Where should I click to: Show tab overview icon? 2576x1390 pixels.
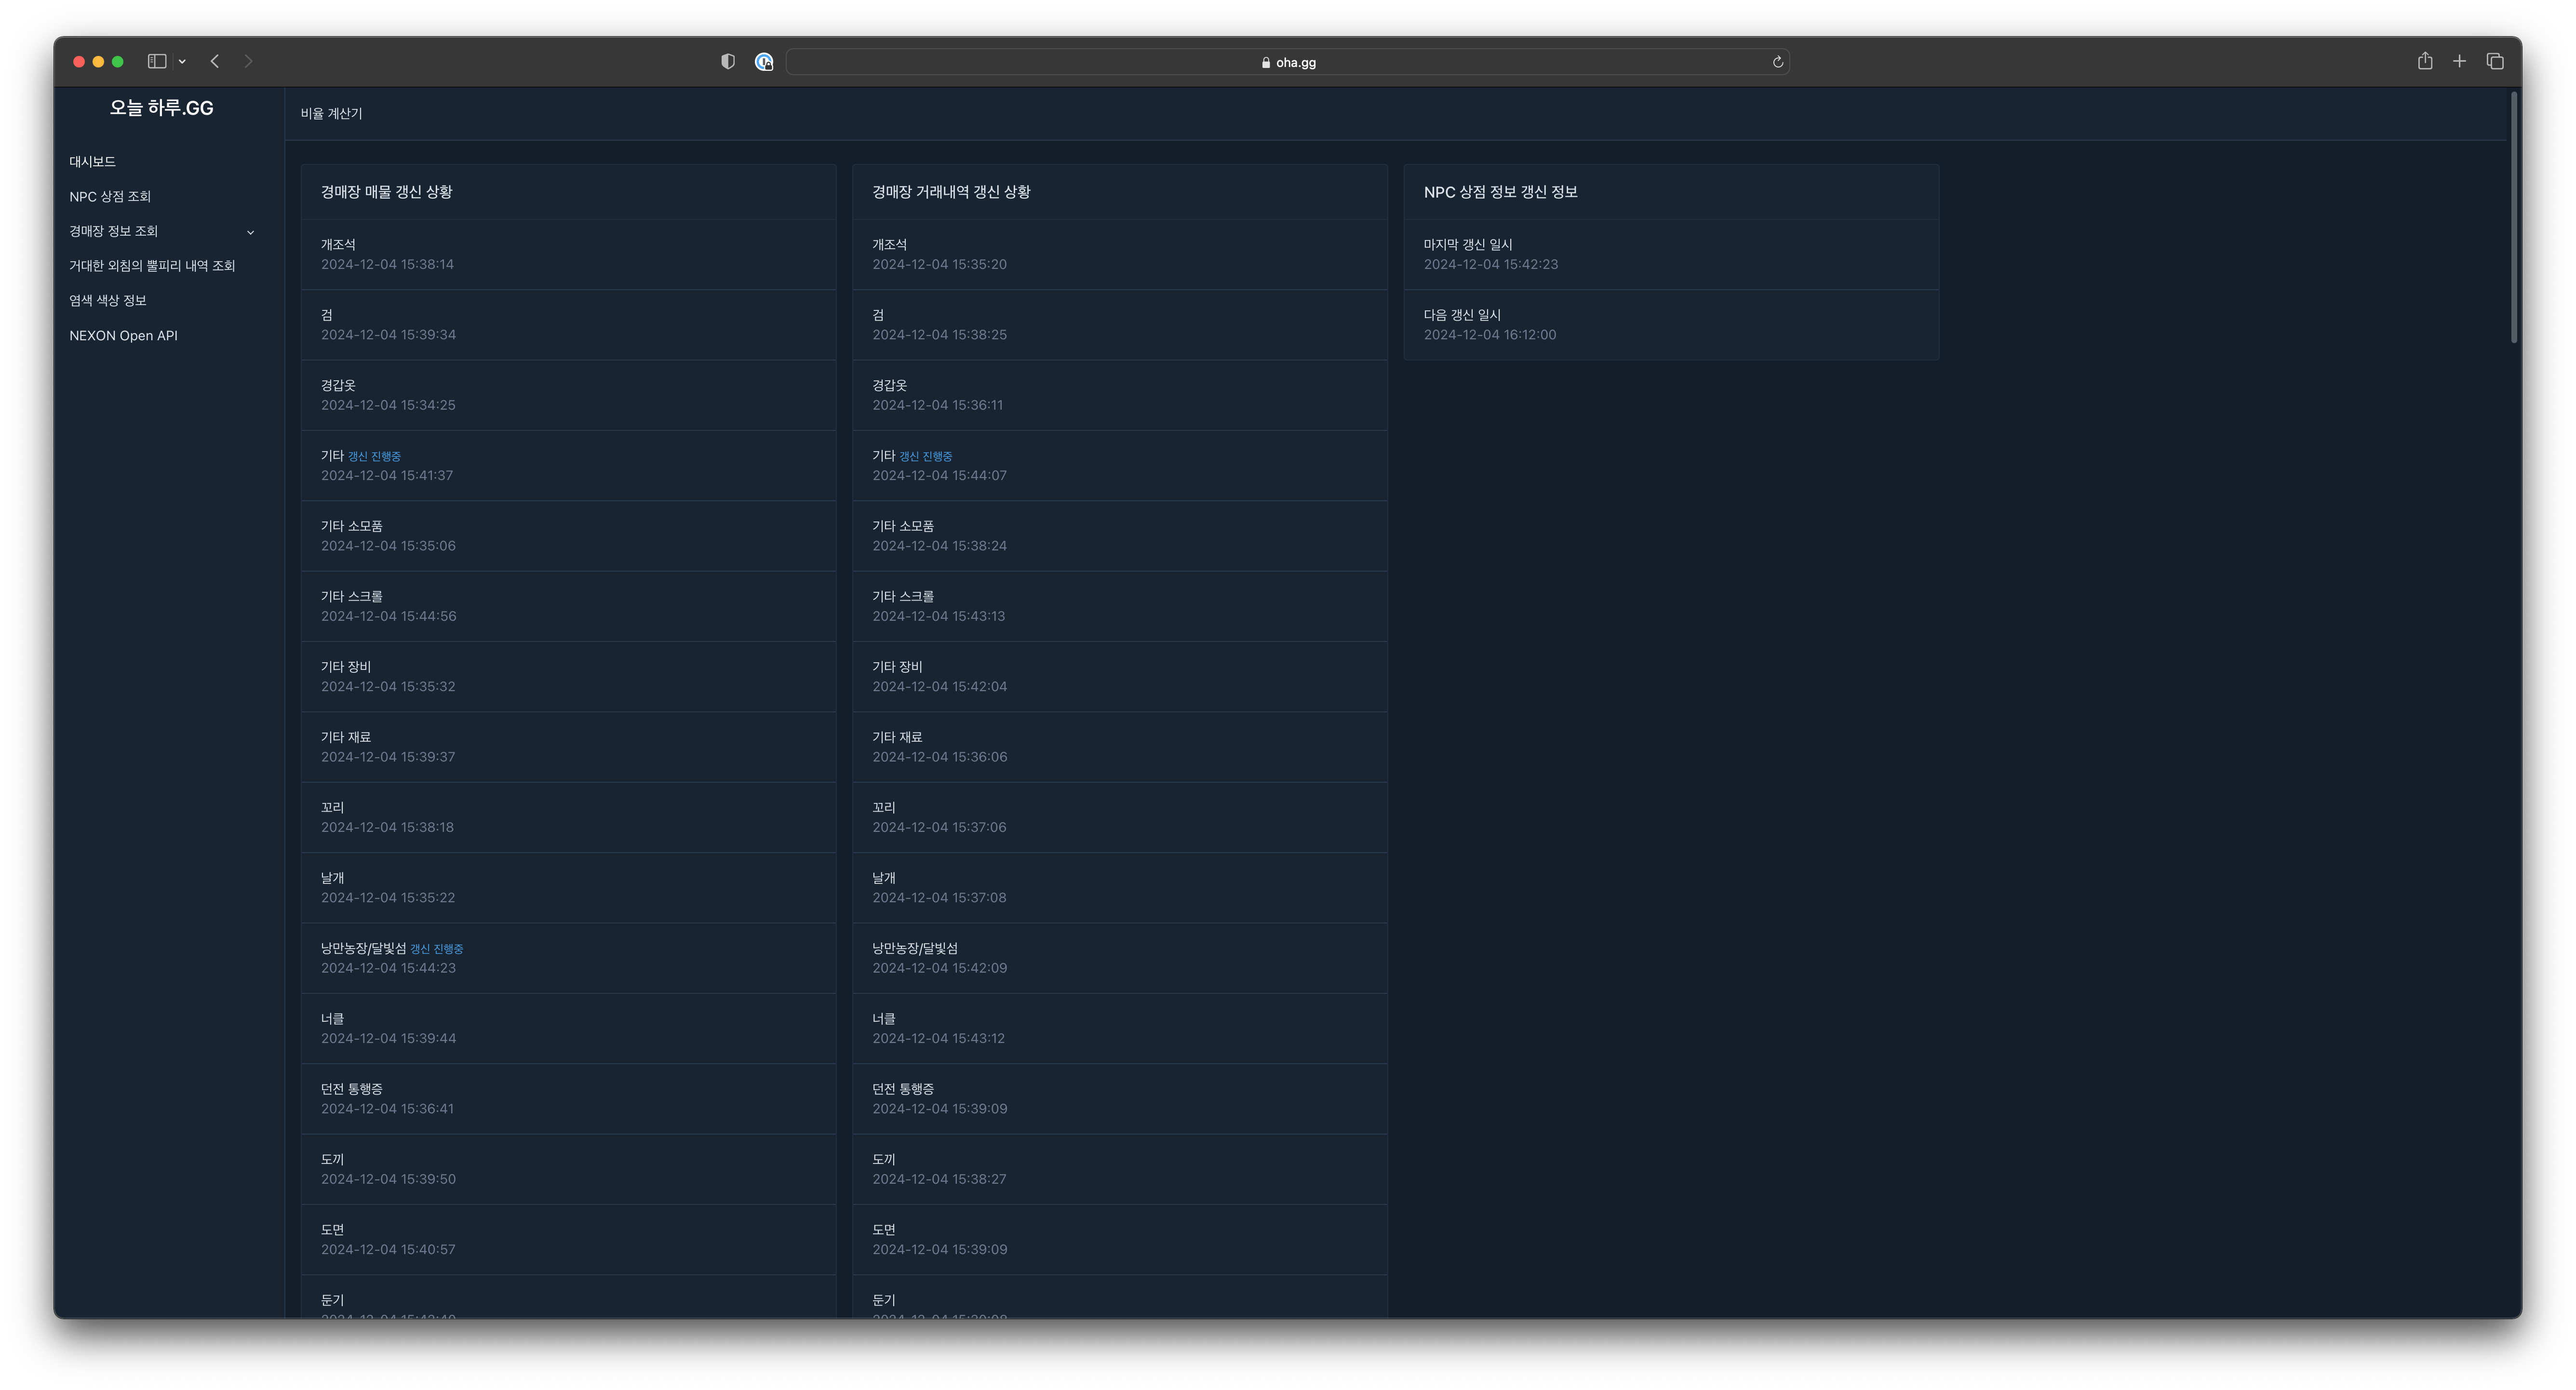pyautogui.click(x=2495, y=61)
